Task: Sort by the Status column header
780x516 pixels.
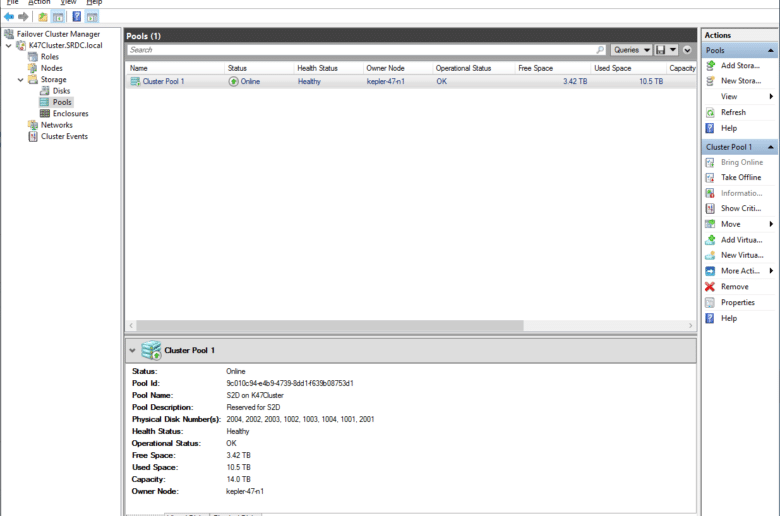Action: 259,68
